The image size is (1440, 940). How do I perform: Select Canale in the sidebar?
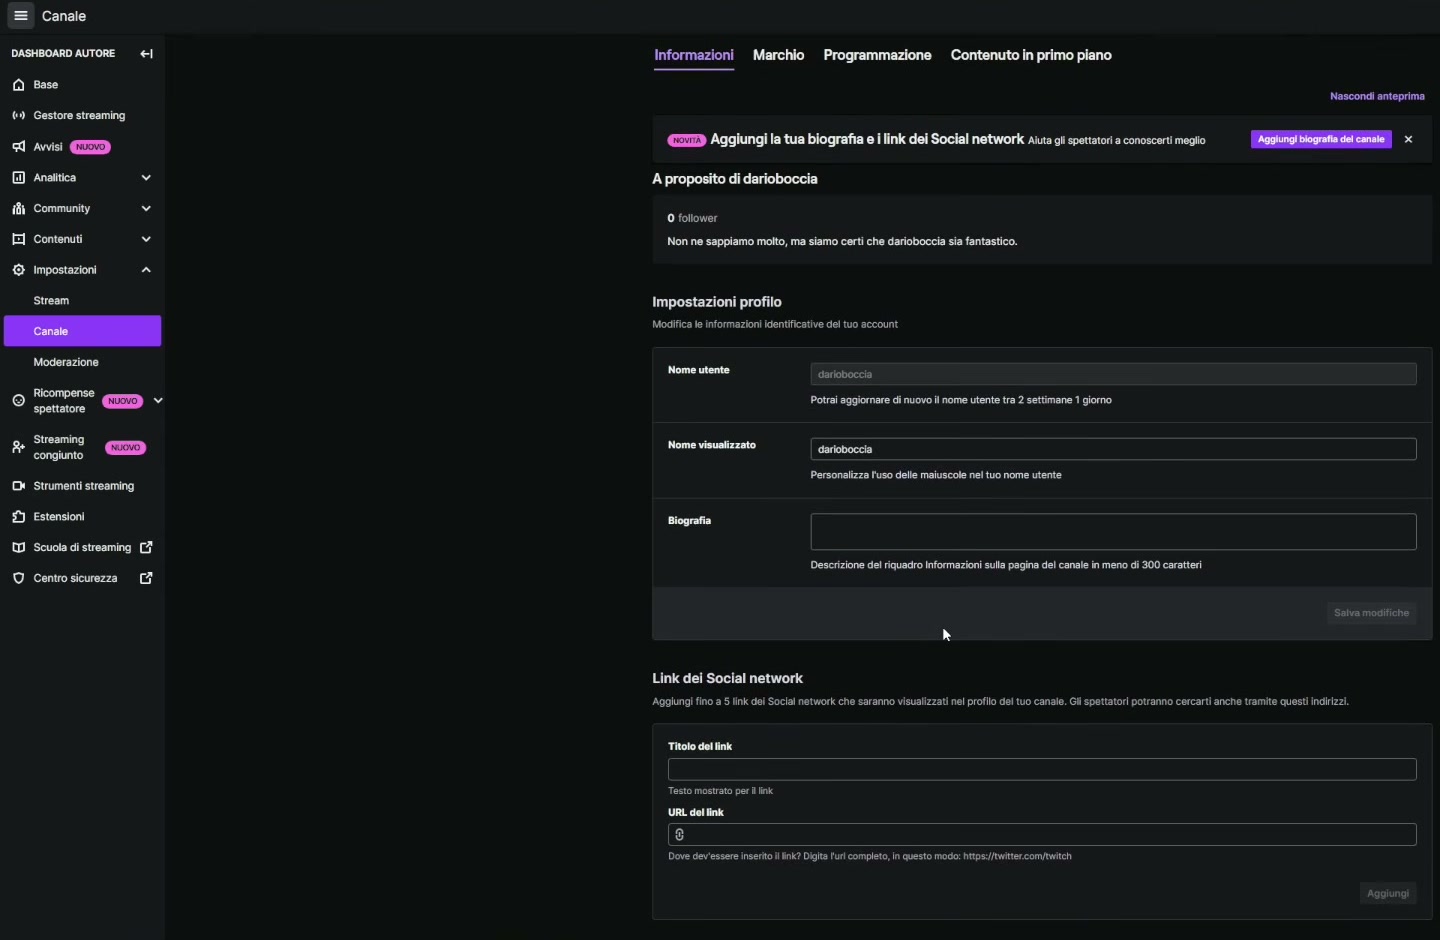coord(82,331)
